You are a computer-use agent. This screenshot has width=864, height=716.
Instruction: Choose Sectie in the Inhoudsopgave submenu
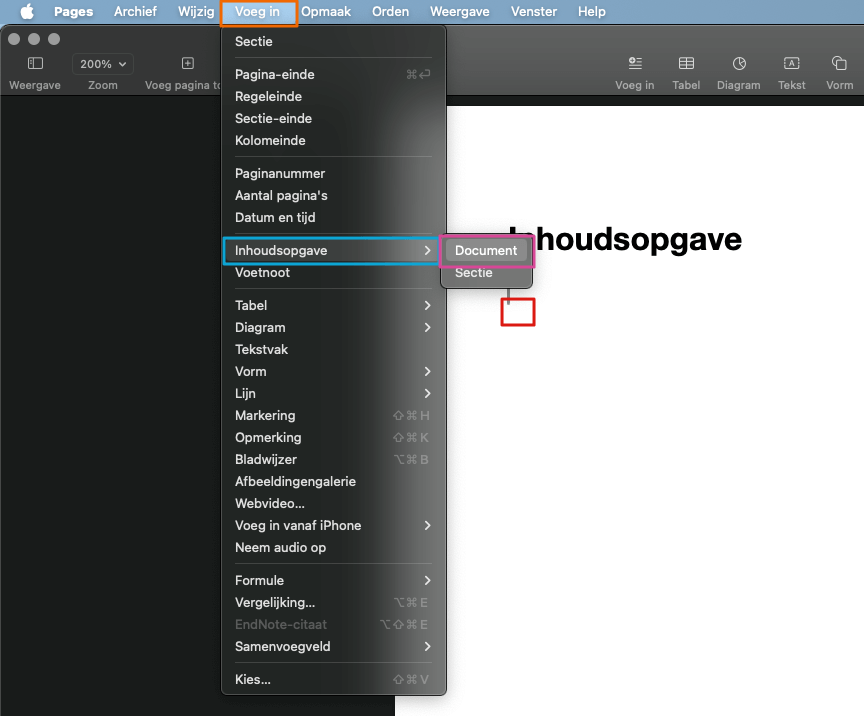click(x=487, y=272)
